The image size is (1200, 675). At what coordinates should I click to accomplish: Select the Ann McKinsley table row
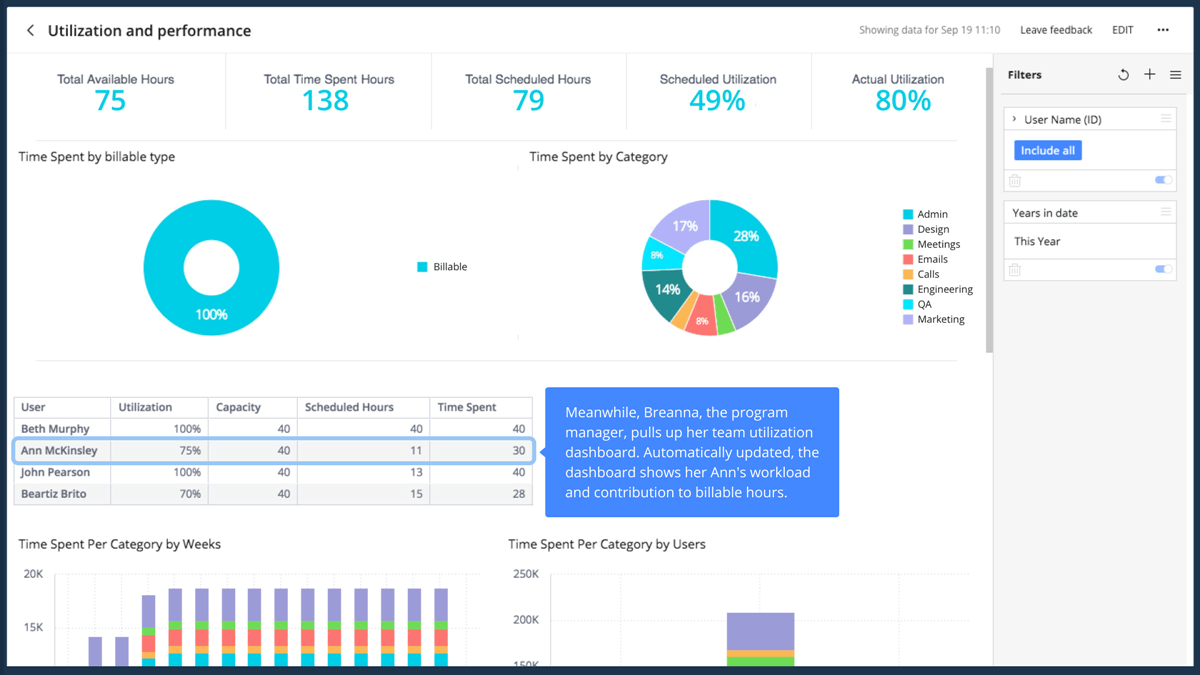[273, 451]
